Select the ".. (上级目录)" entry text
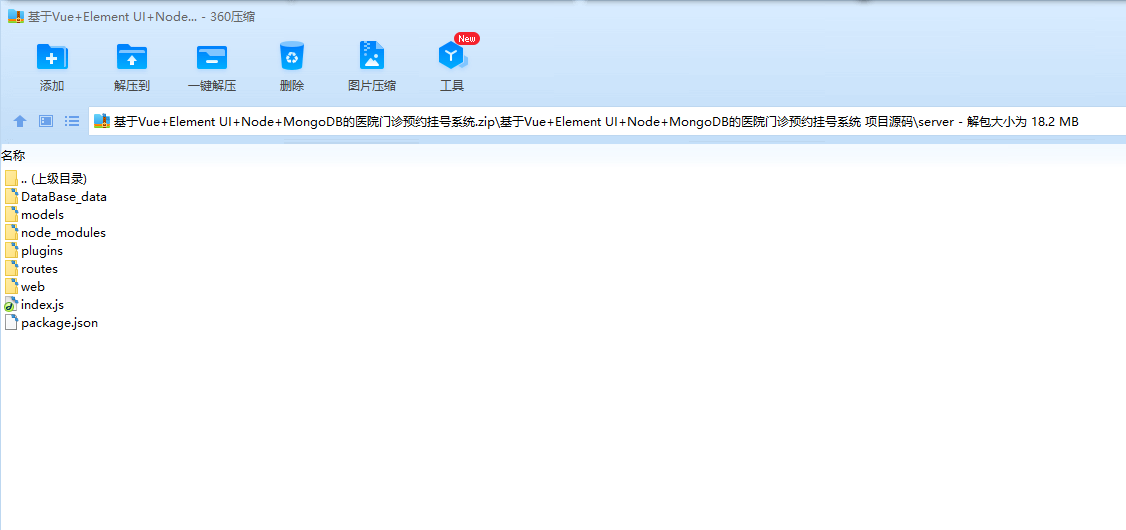The width and height of the screenshot is (1126, 530). coord(54,179)
